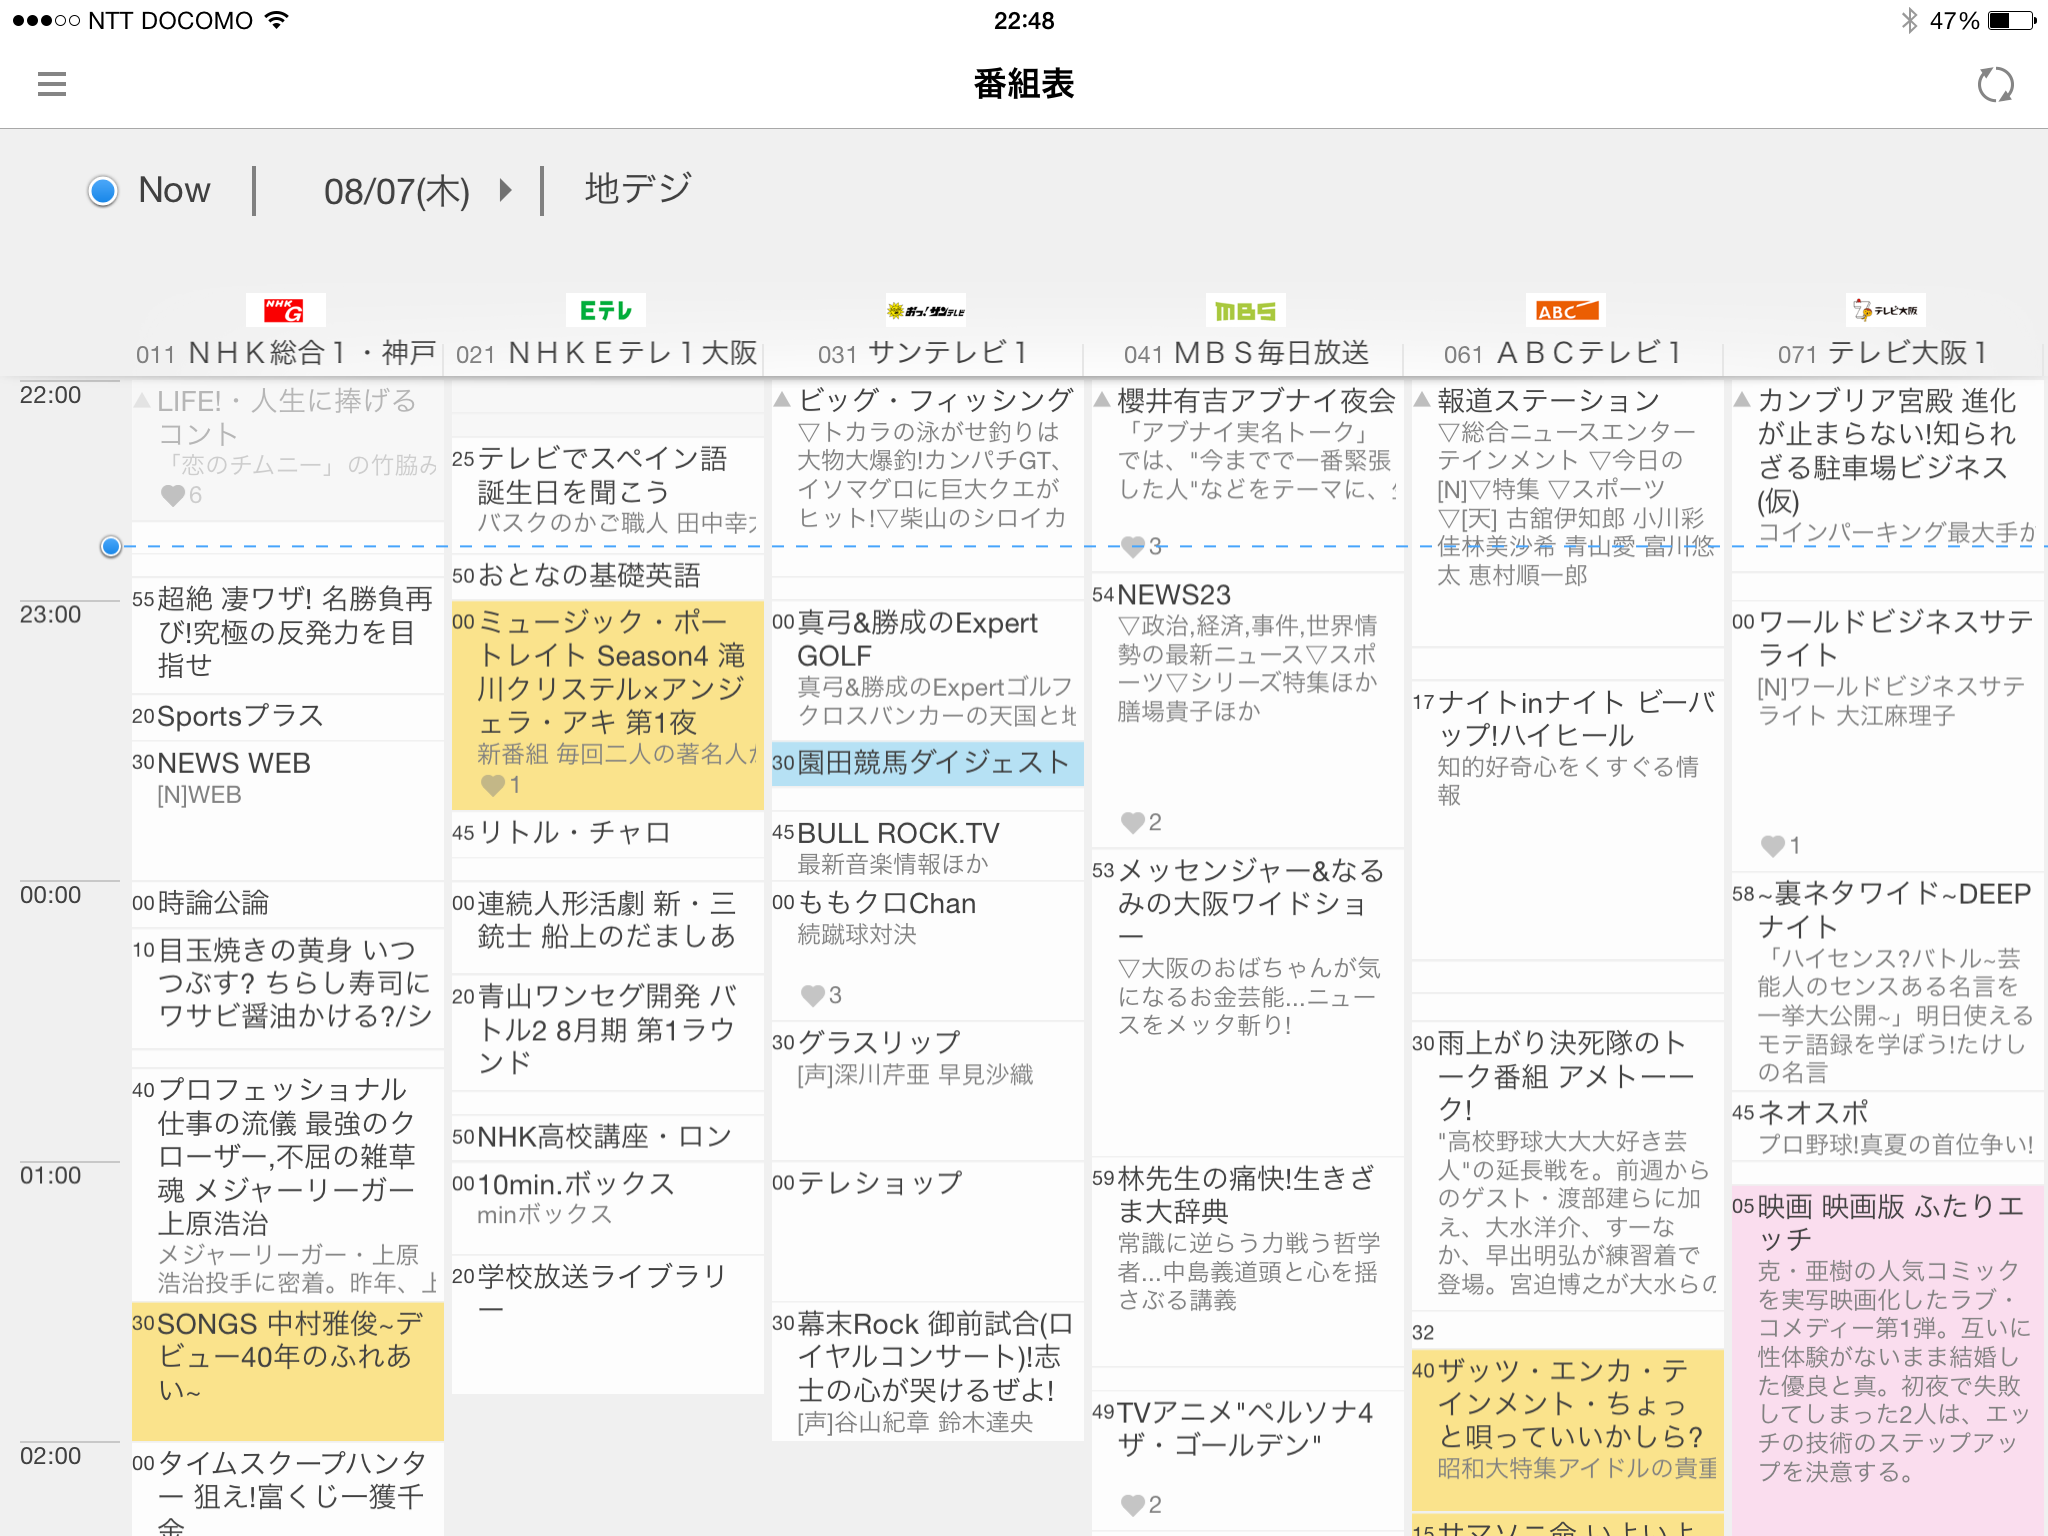The width and height of the screenshot is (2048, 1536).
Task: Select channel 021 NHK Eテレ1大阪 header
Action: click(606, 353)
